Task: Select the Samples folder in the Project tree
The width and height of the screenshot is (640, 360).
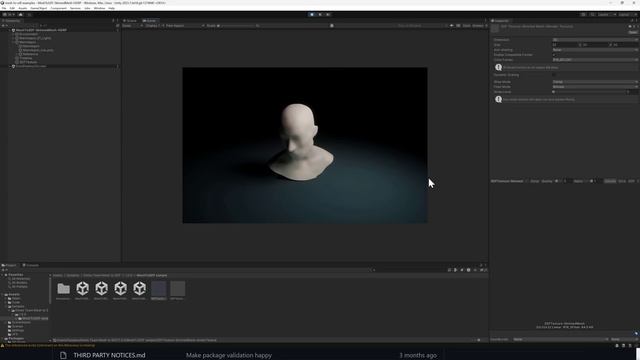Action: [18, 306]
